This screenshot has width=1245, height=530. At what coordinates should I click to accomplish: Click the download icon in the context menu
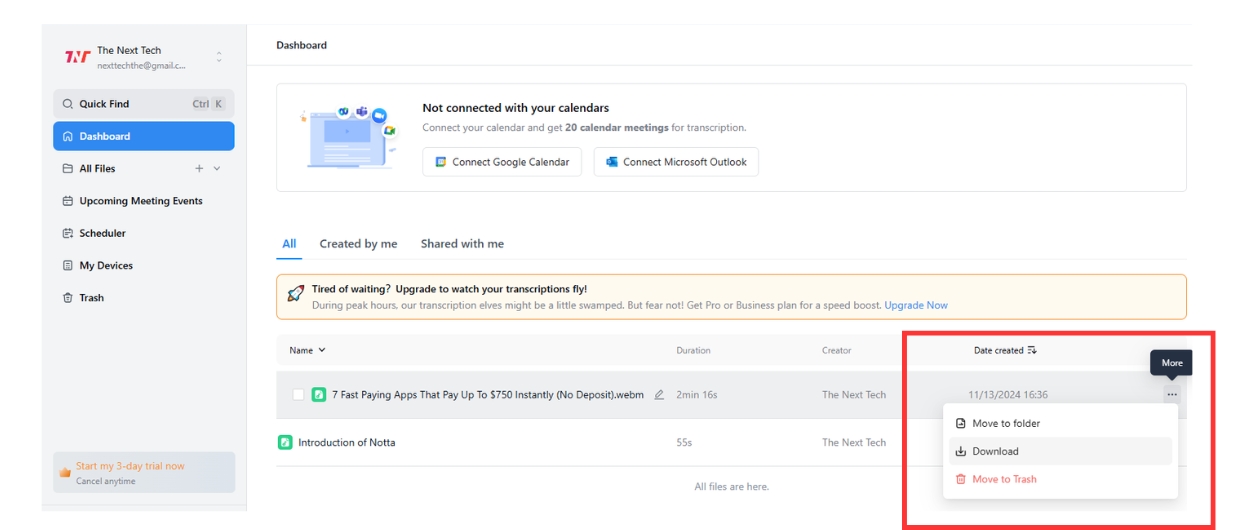click(961, 451)
